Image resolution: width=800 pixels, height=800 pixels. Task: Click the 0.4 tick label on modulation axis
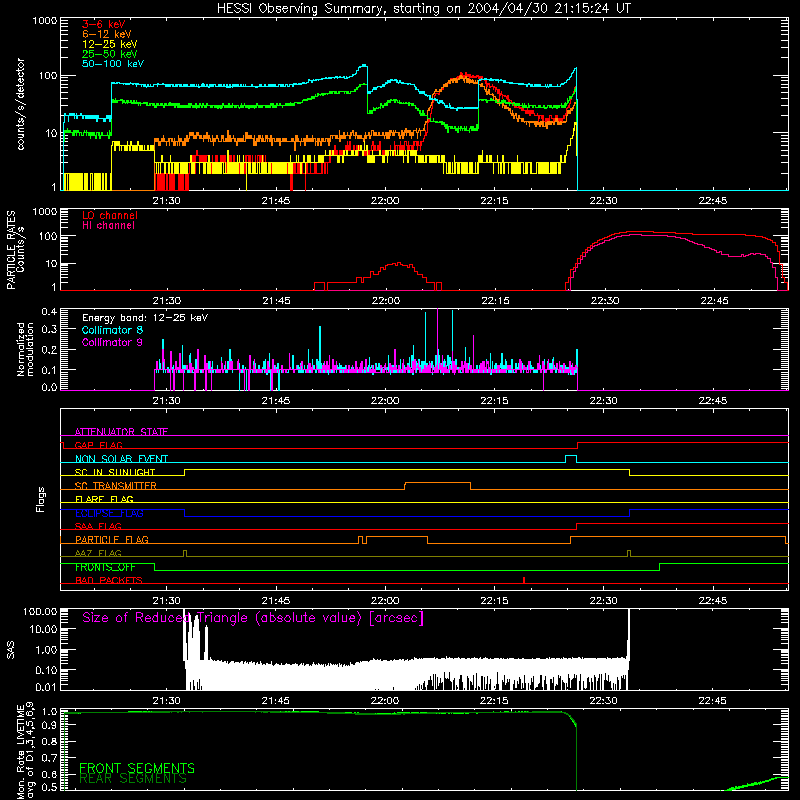pyautogui.click(x=49, y=312)
